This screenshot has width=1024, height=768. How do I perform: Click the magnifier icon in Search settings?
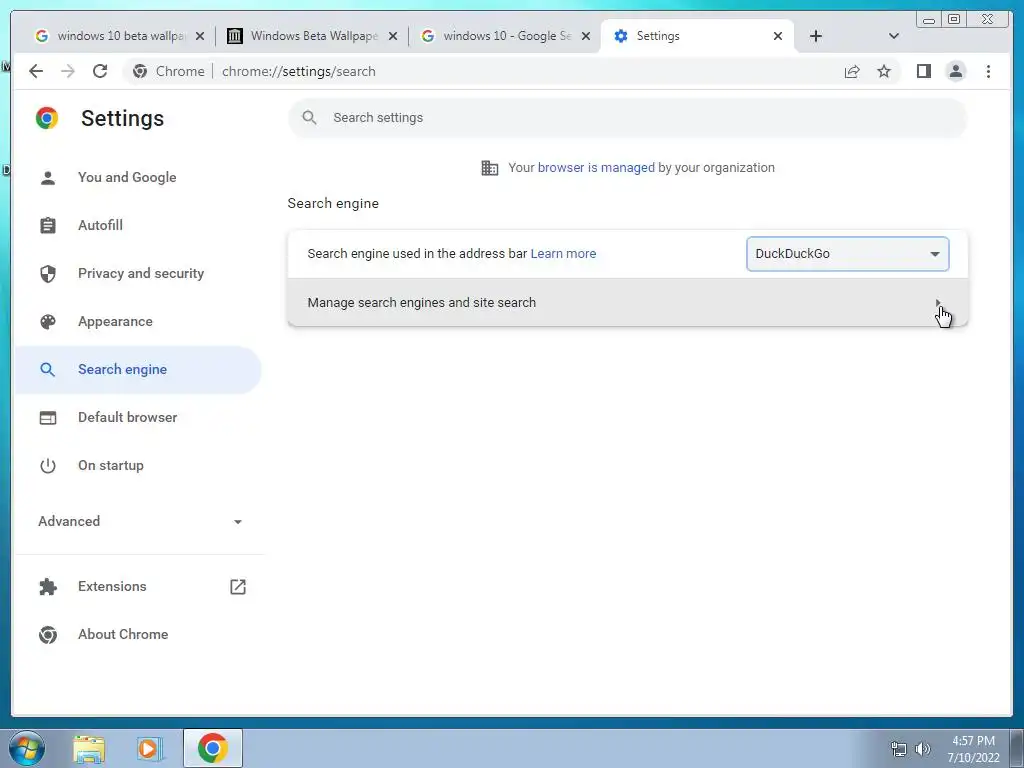[x=310, y=118]
